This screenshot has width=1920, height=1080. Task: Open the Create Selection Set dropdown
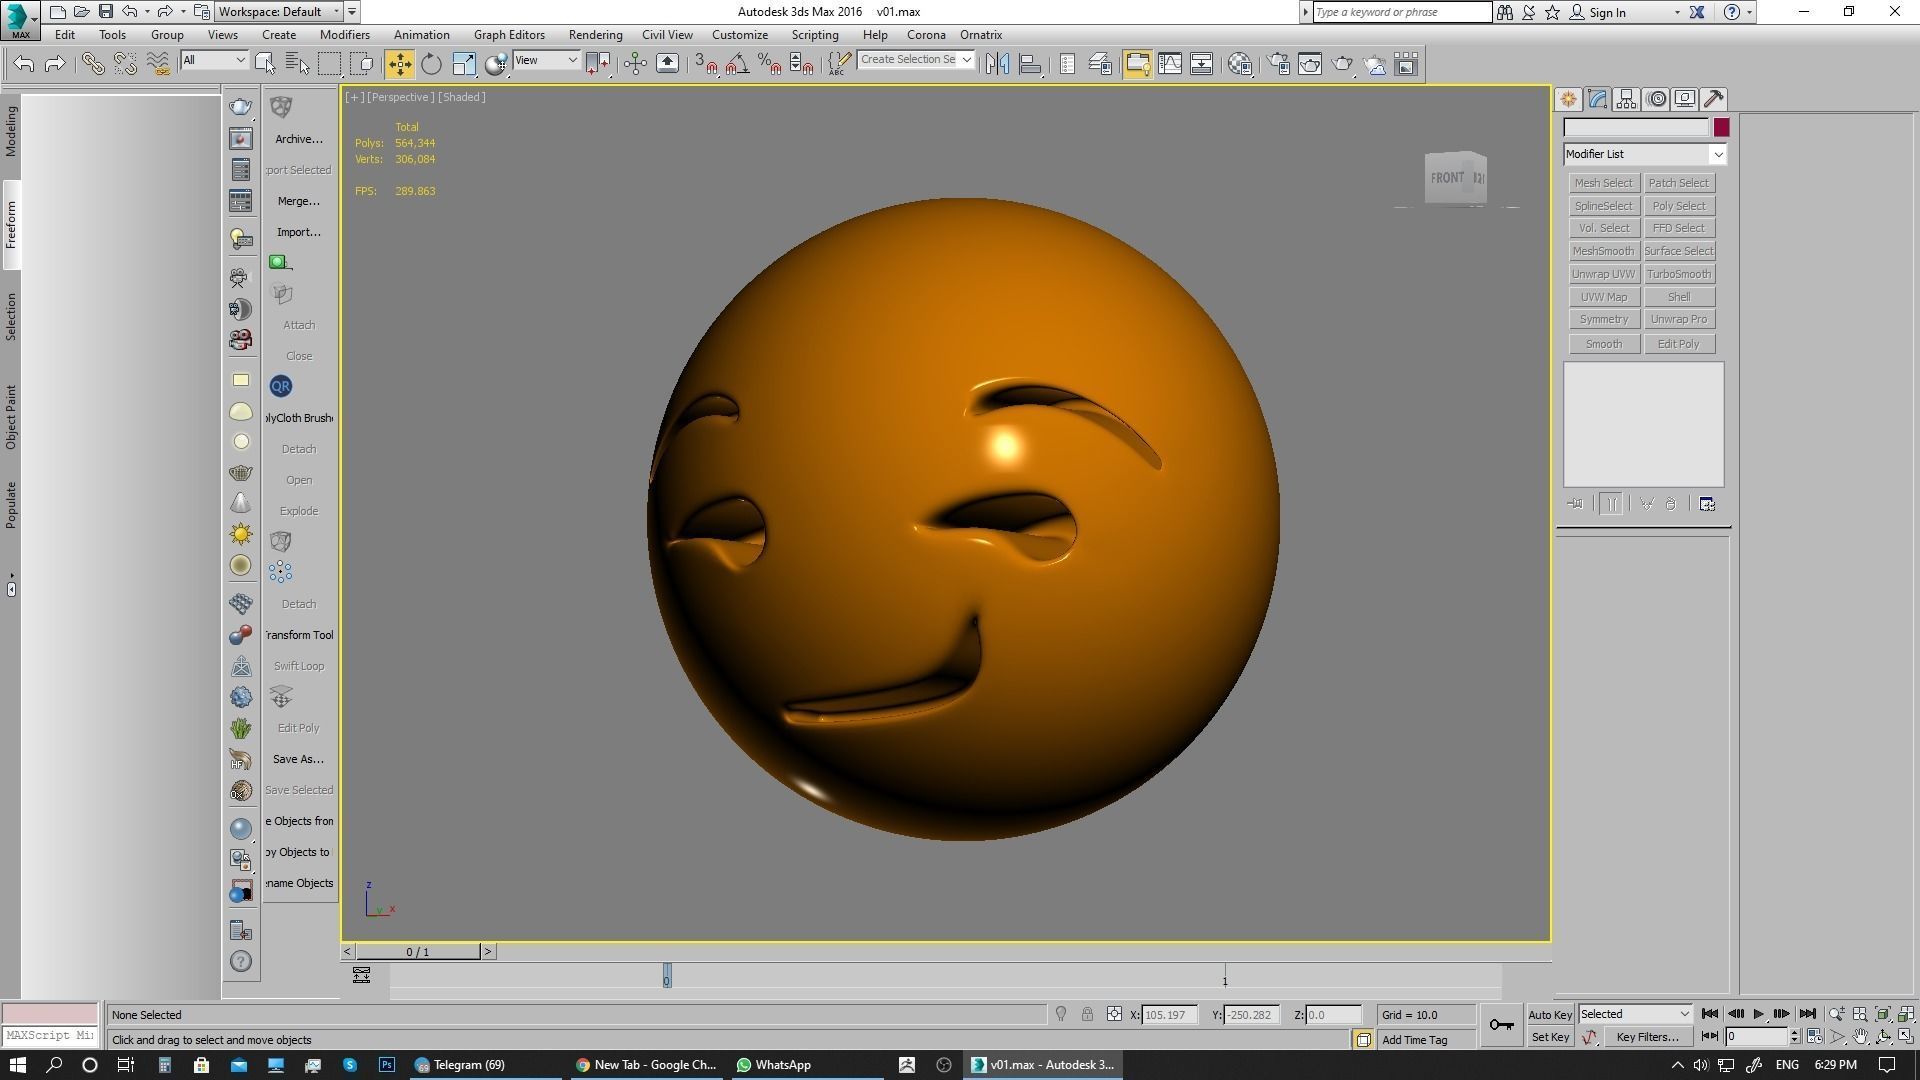tap(915, 60)
